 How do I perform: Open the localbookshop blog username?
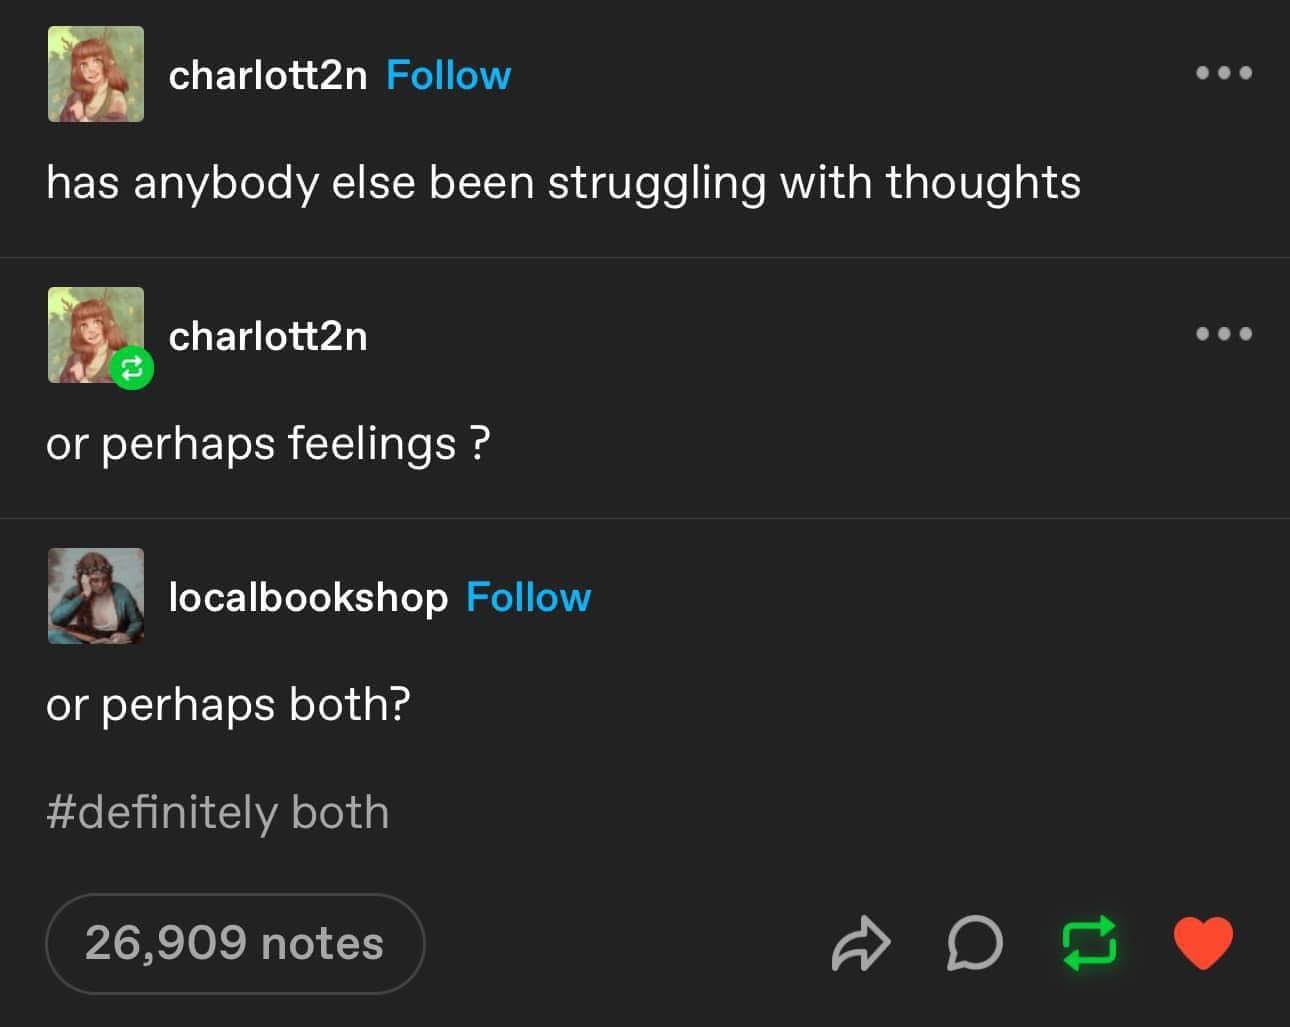point(308,597)
